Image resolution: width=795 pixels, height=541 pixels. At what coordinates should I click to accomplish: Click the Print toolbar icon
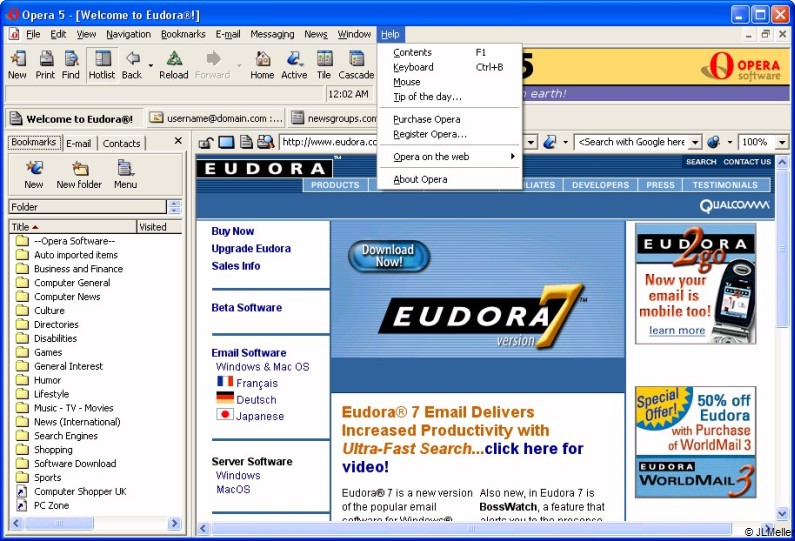tap(46, 65)
